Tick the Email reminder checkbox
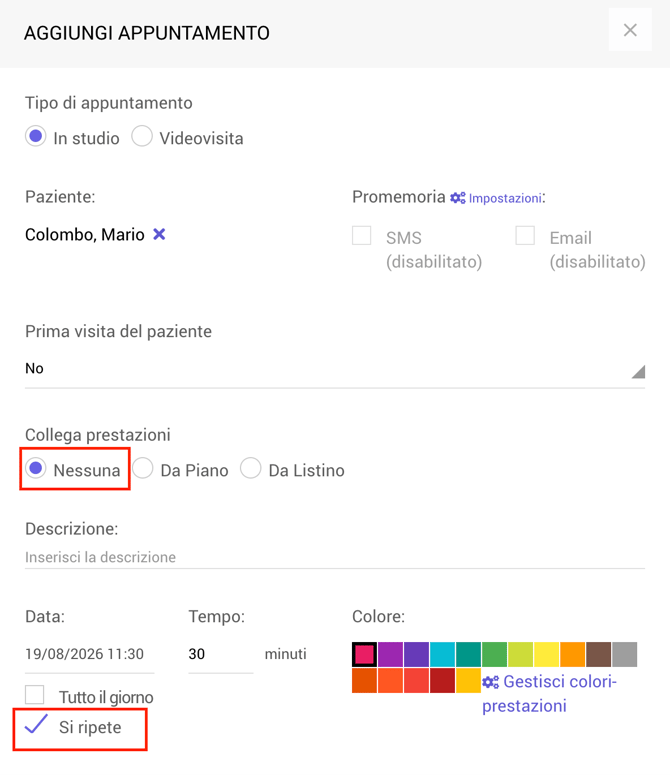The image size is (670, 775). point(525,235)
